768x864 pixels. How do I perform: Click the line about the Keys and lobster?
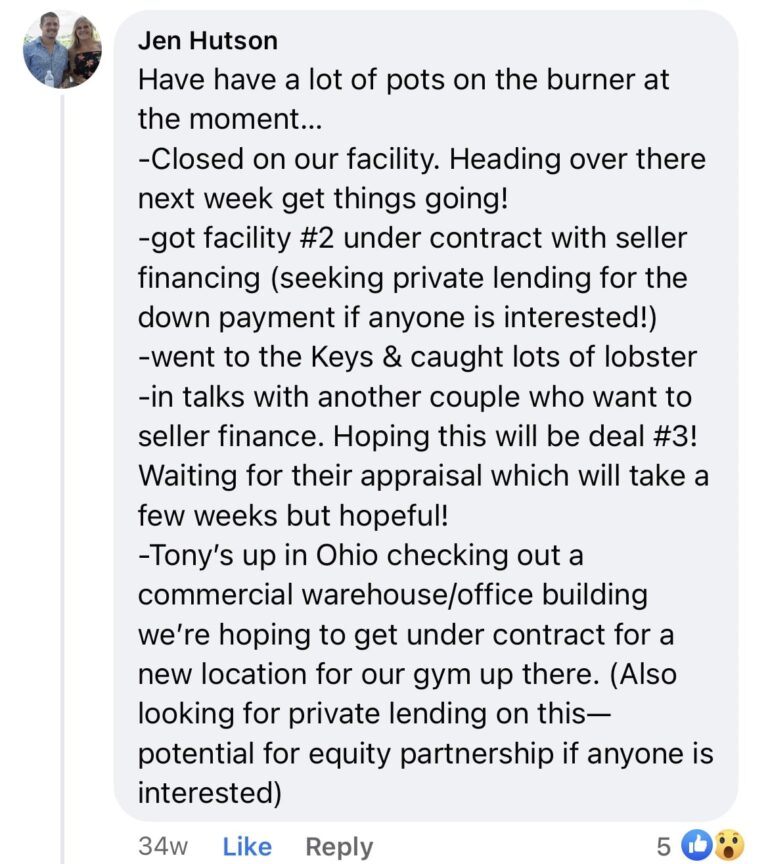(417, 356)
